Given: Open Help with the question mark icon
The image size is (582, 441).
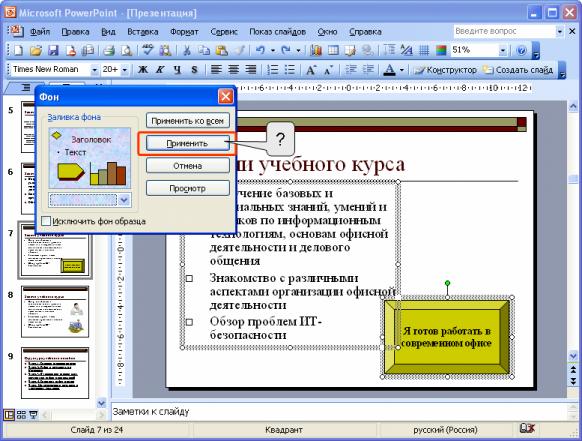Looking at the screenshot, I should tap(521, 50).
